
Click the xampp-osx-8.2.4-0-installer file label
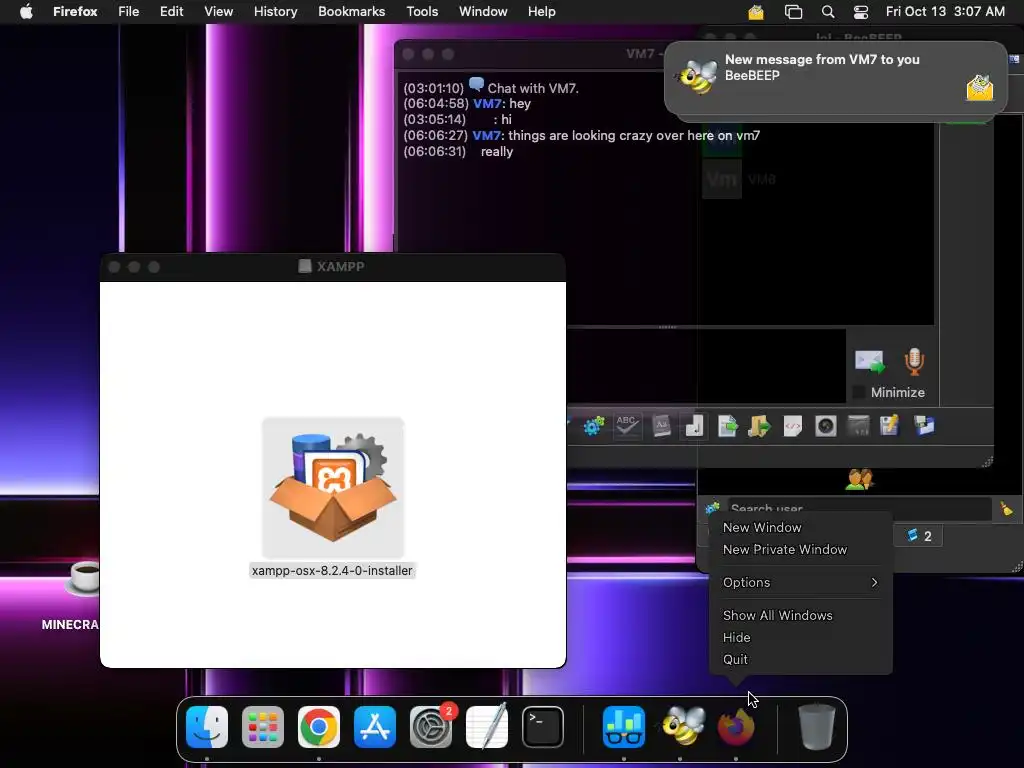coord(332,571)
